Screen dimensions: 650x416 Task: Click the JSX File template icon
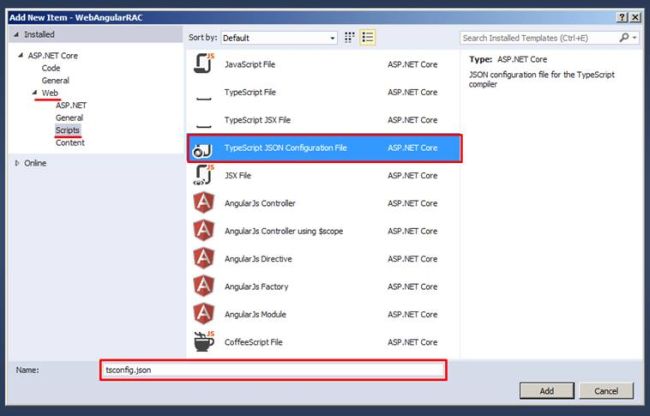pyautogui.click(x=204, y=175)
